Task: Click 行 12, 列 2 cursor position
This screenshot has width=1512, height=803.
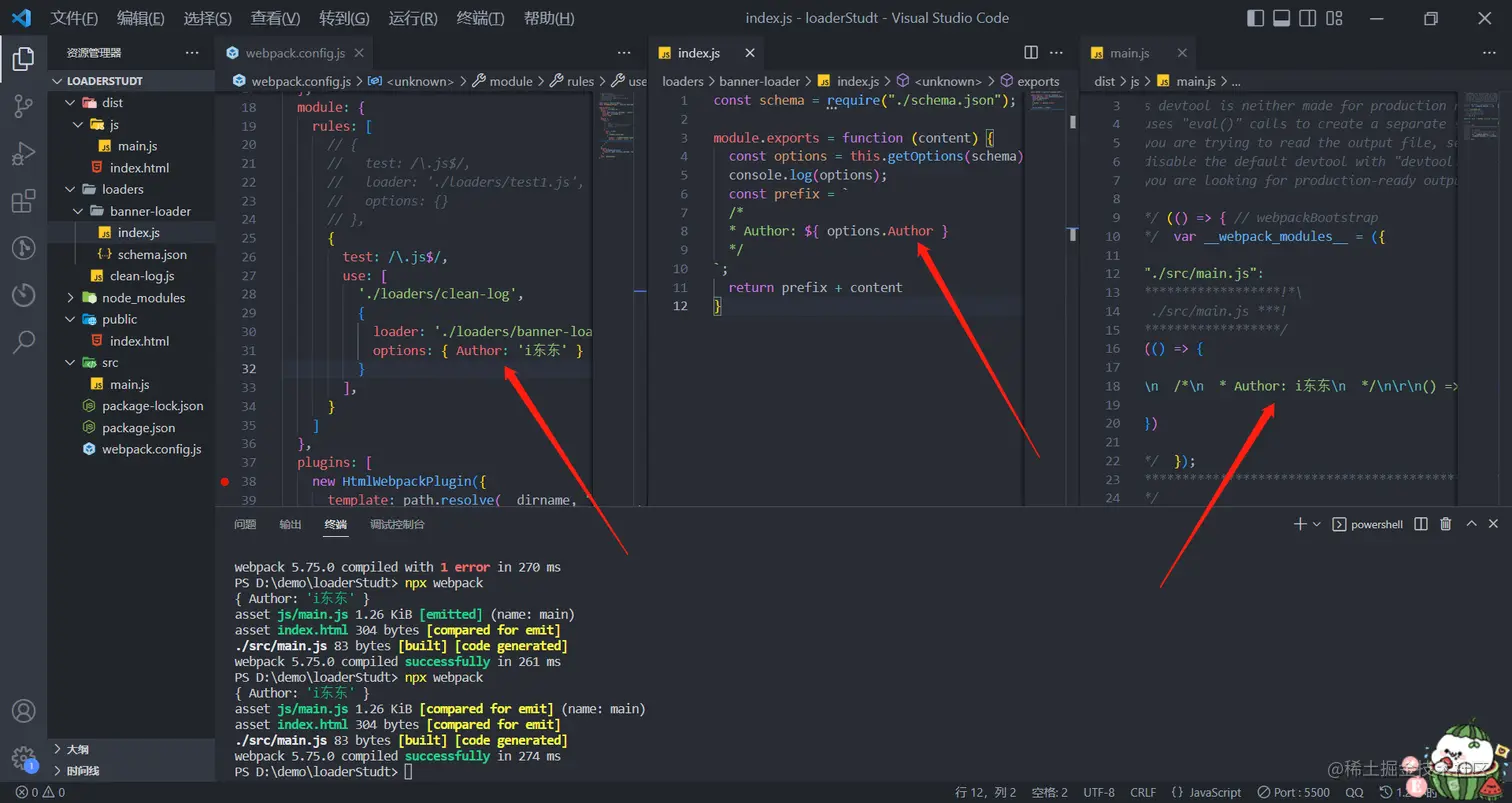Action: (983, 792)
